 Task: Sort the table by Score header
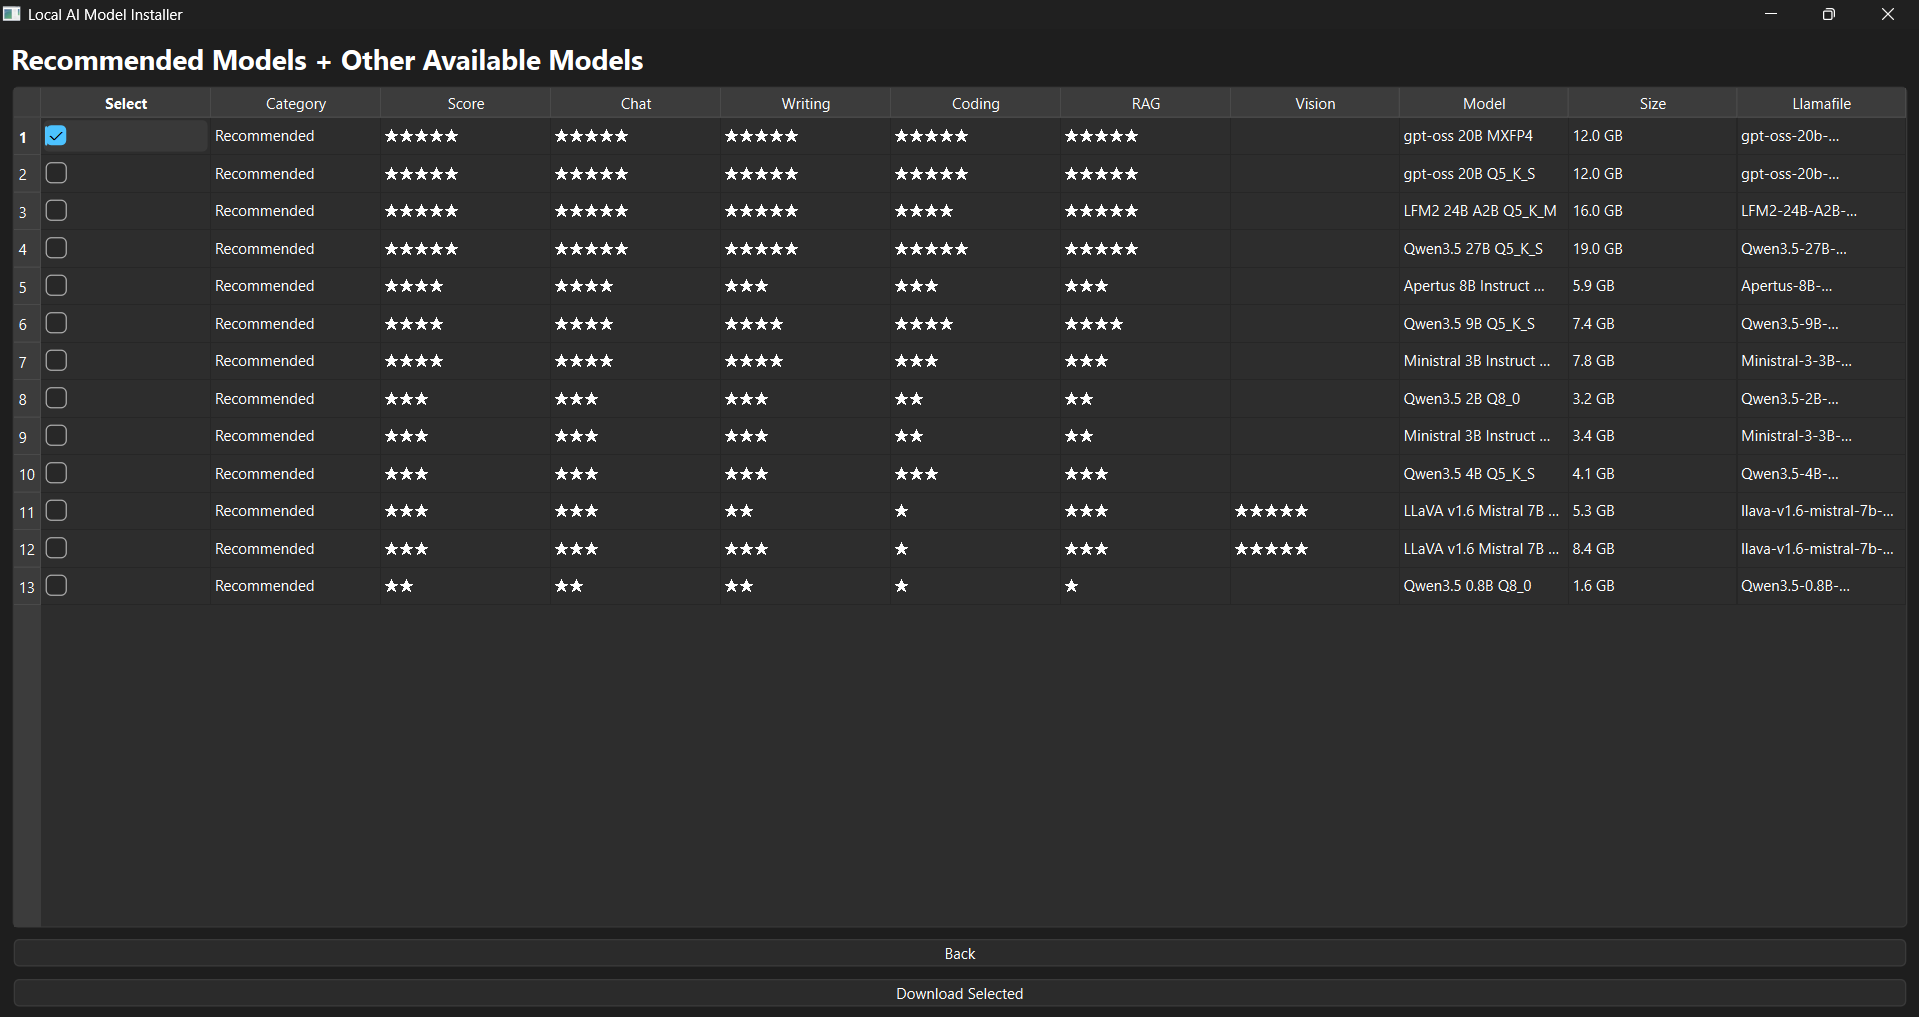click(466, 103)
